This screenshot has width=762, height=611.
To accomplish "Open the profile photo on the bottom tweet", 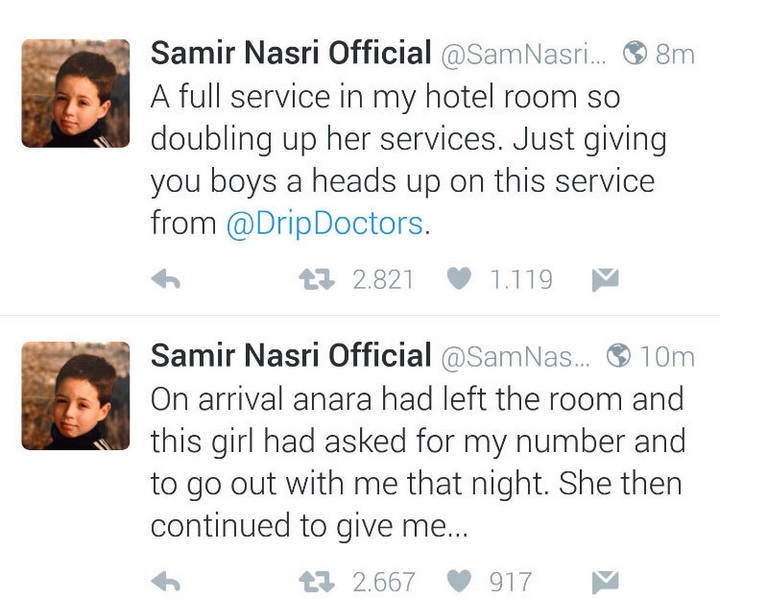I will (76, 395).
